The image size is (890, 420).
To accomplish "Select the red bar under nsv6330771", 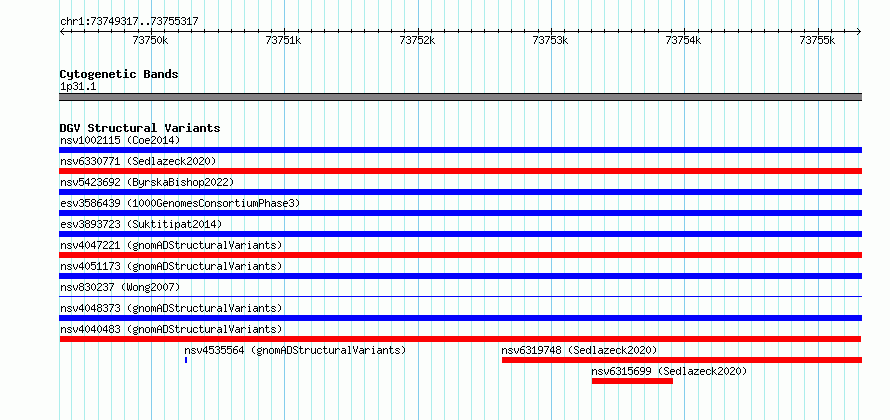I will pos(460,171).
